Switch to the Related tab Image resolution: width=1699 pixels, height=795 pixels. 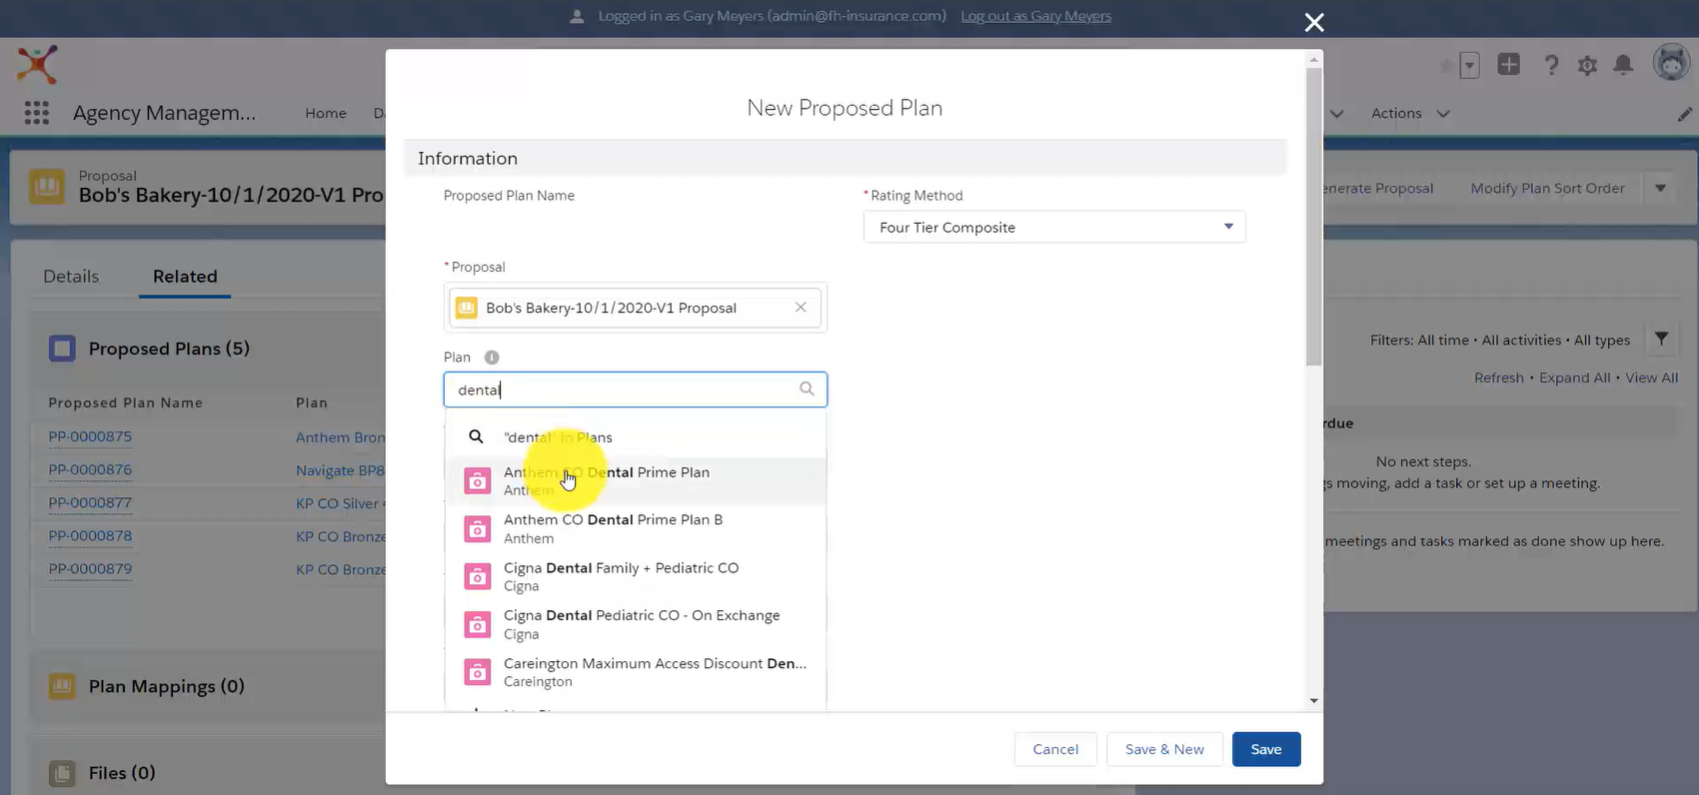tap(185, 276)
